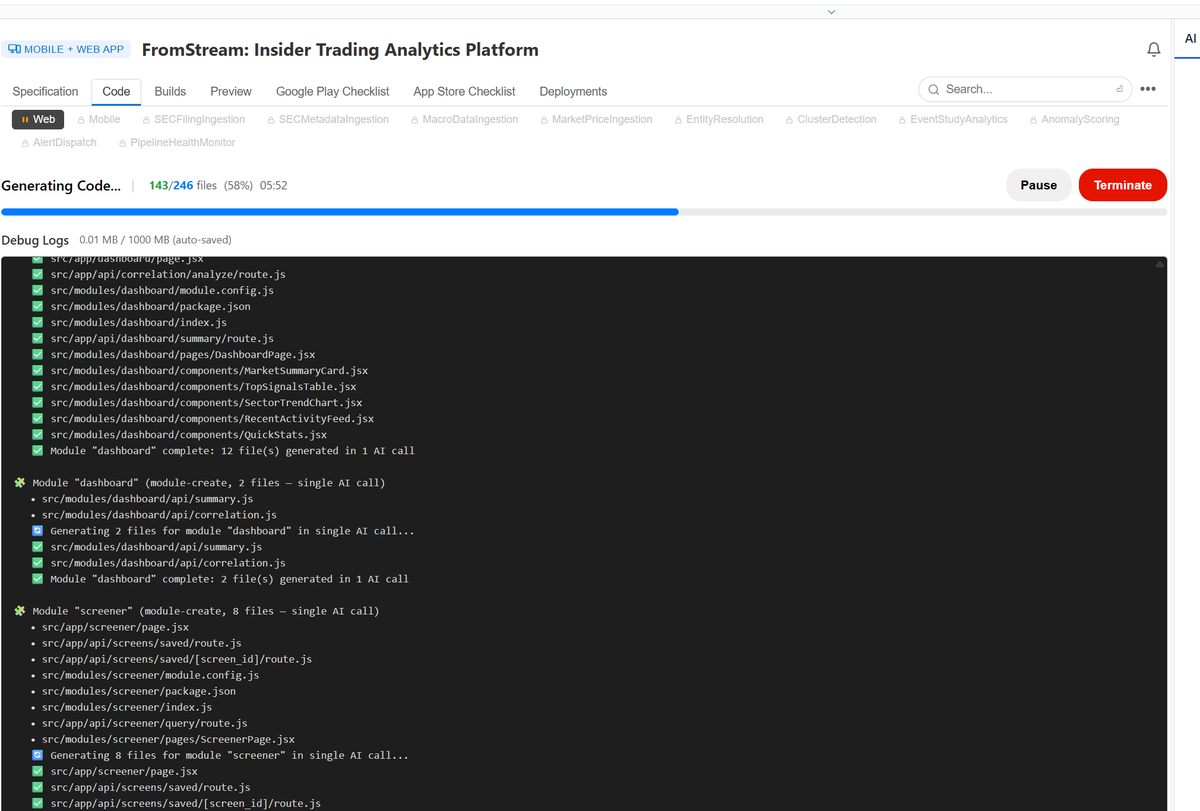Terminate the code generation
Viewport: 1200px width, 811px height.
click(1122, 185)
